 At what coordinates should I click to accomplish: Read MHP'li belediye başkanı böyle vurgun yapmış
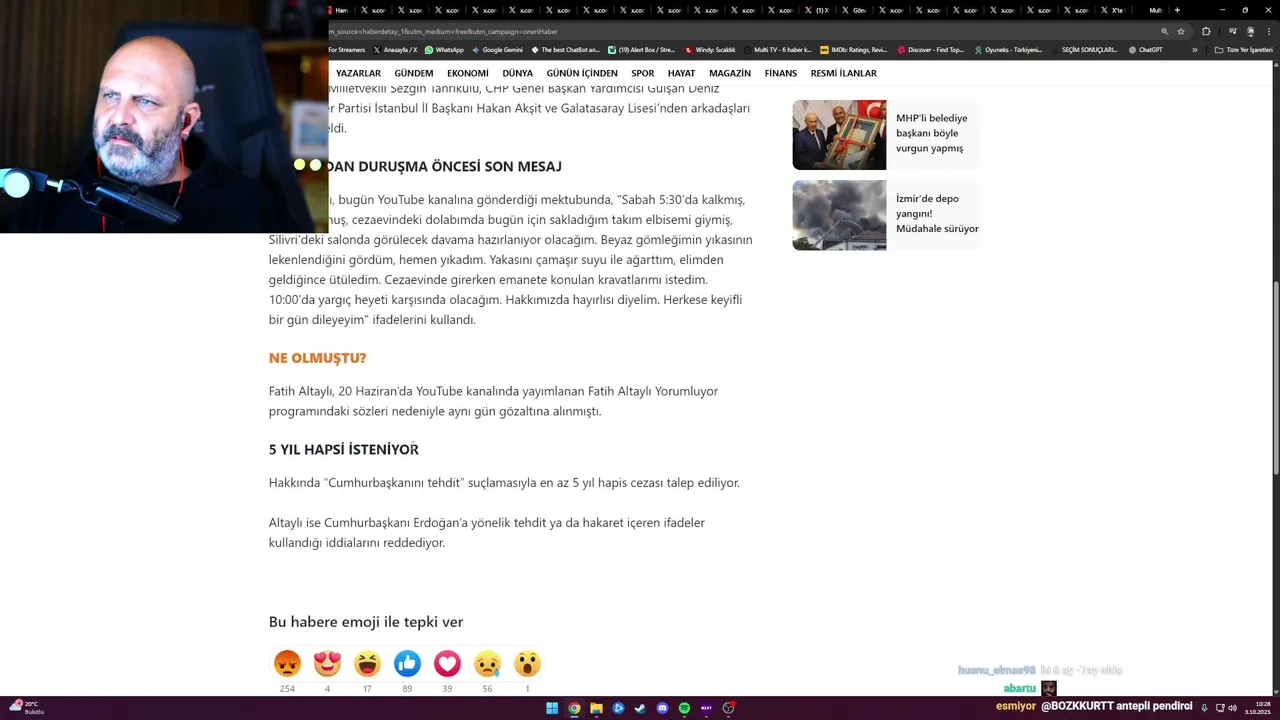(931, 133)
